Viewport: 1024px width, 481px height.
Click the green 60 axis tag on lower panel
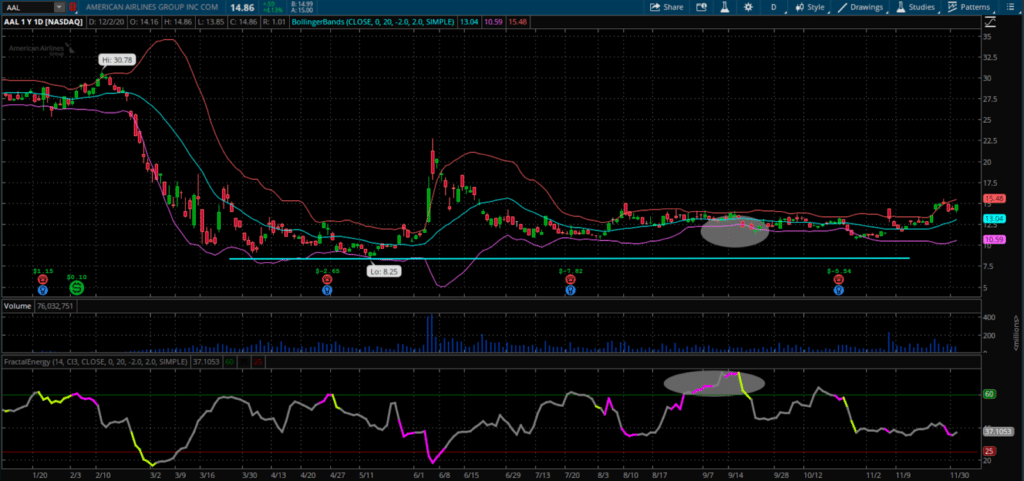(x=989, y=394)
